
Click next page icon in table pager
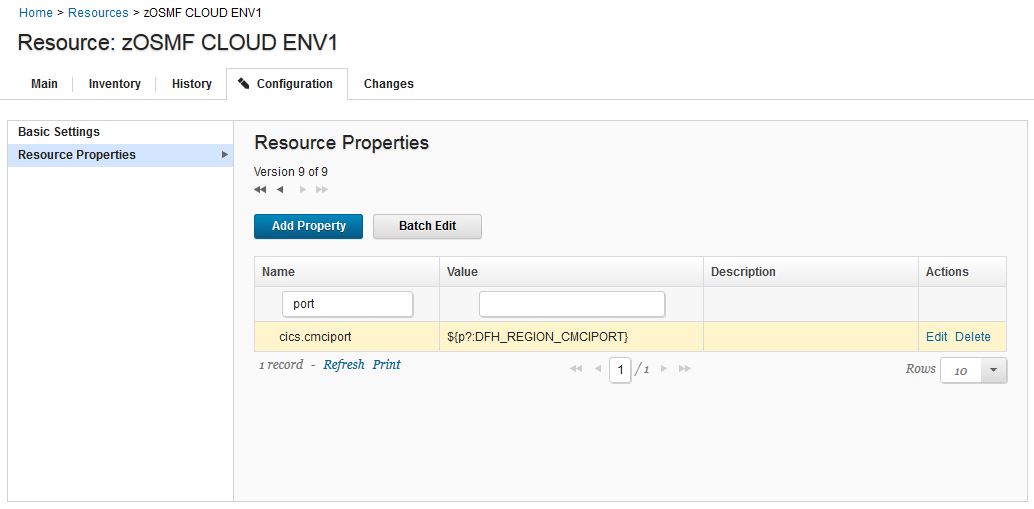tap(663, 369)
